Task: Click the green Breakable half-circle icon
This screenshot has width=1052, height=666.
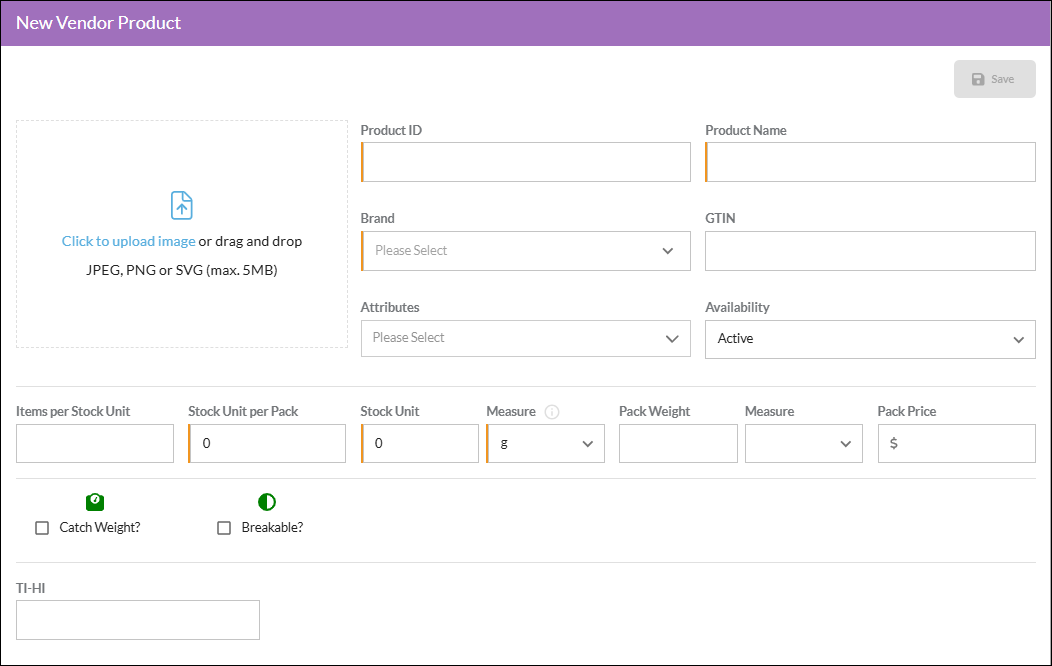Action: tap(266, 502)
